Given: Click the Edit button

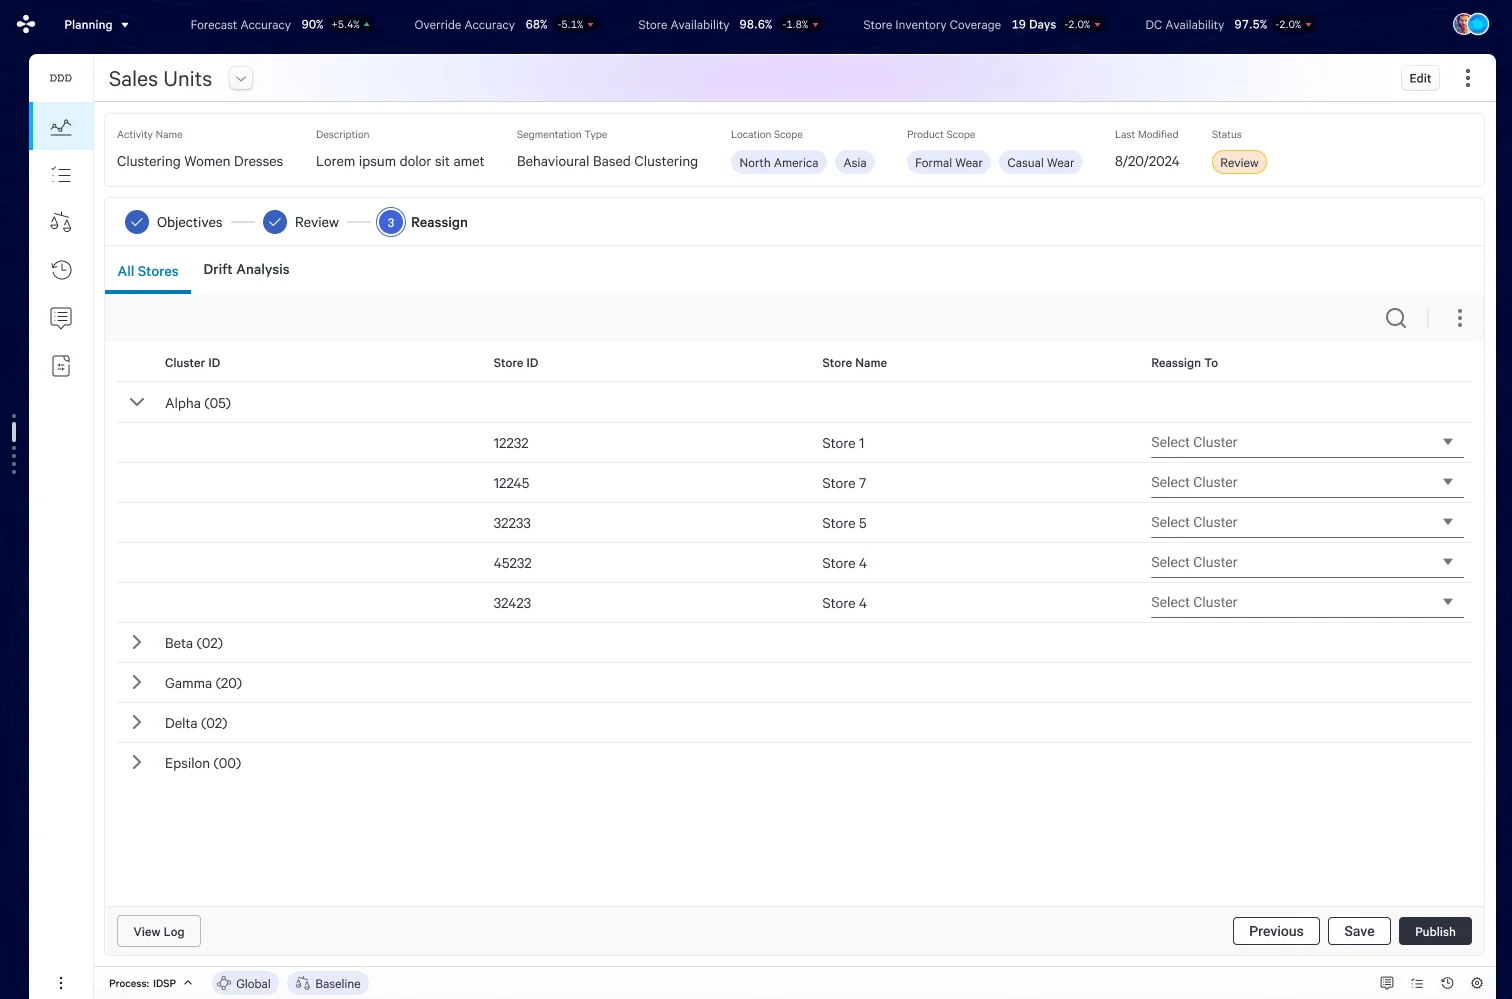Looking at the screenshot, I should [1420, 78].
